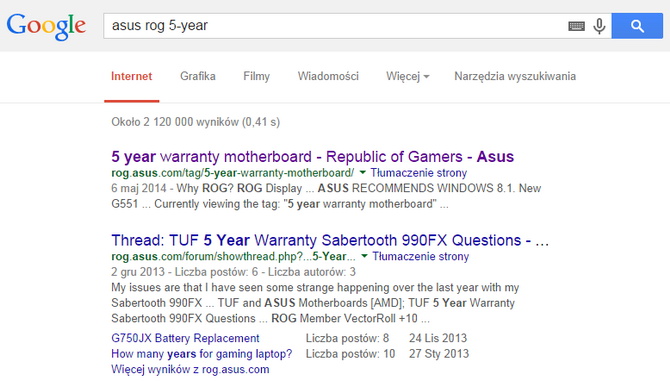Open the on-screen keyboard icon
This screenshot has height=381, width=670.
(576, 26)
